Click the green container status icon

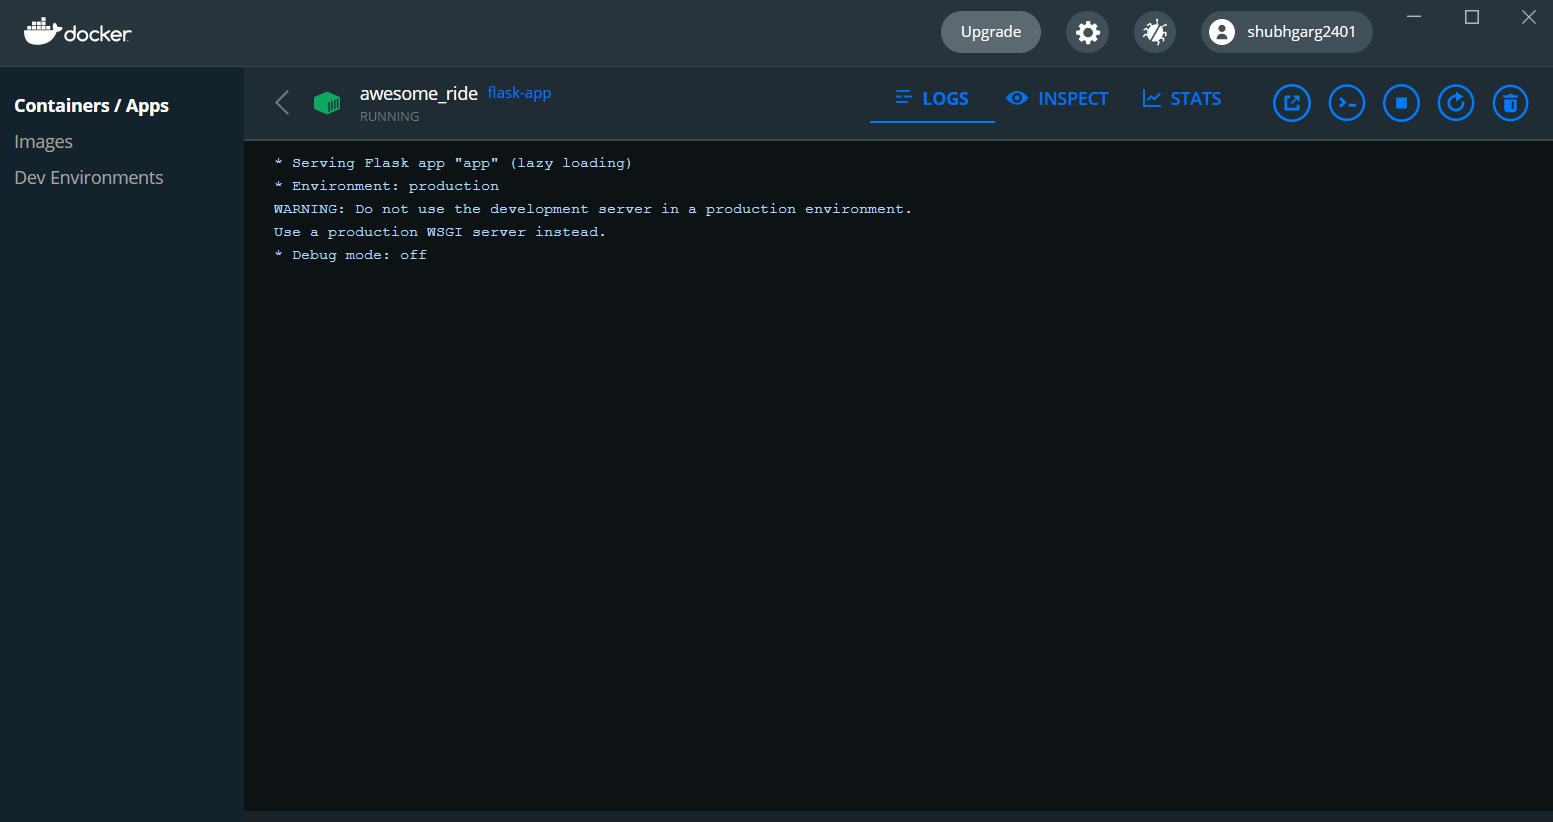pyautogui.click(x=327, y=102)
